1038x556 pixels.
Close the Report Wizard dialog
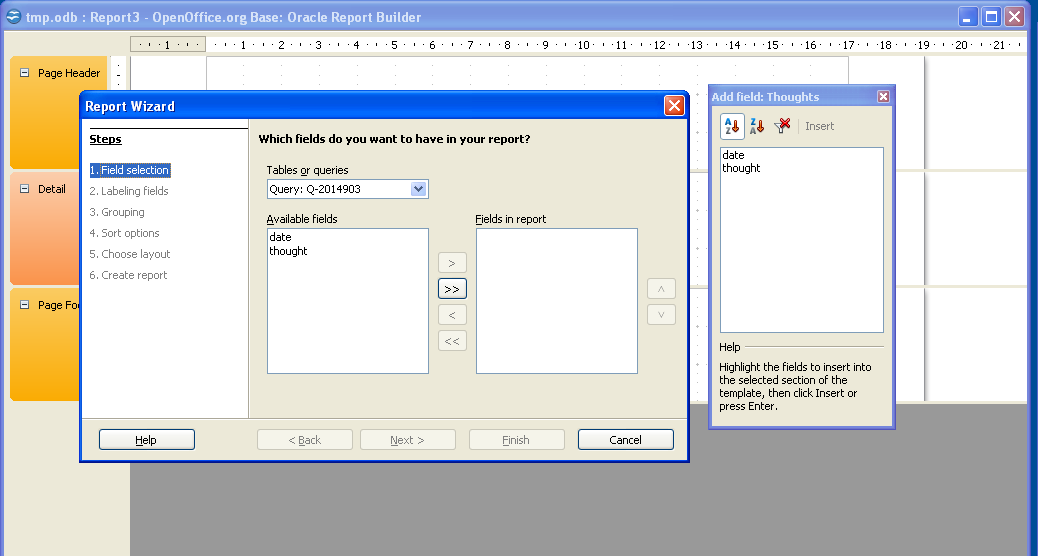tap(674, 106)
